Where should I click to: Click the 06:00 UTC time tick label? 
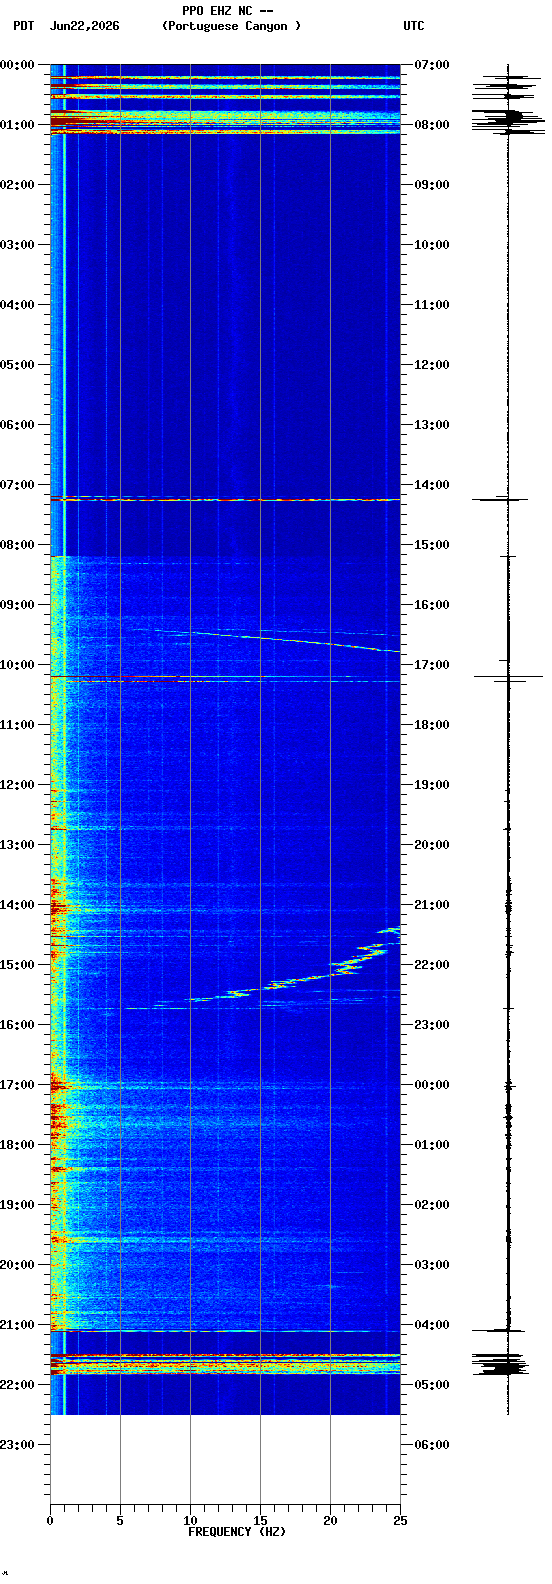(x=432, y=1445)
